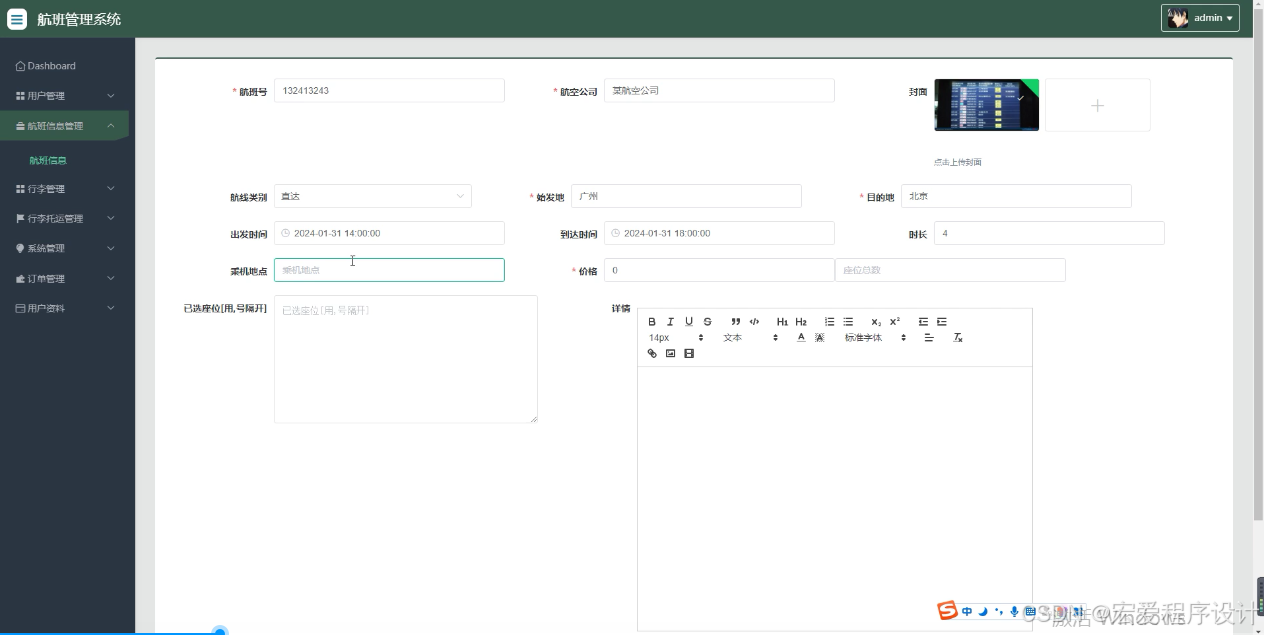Set heading level H2 in editor
This screenshot has height=635, width=1264.
point(801,322)
